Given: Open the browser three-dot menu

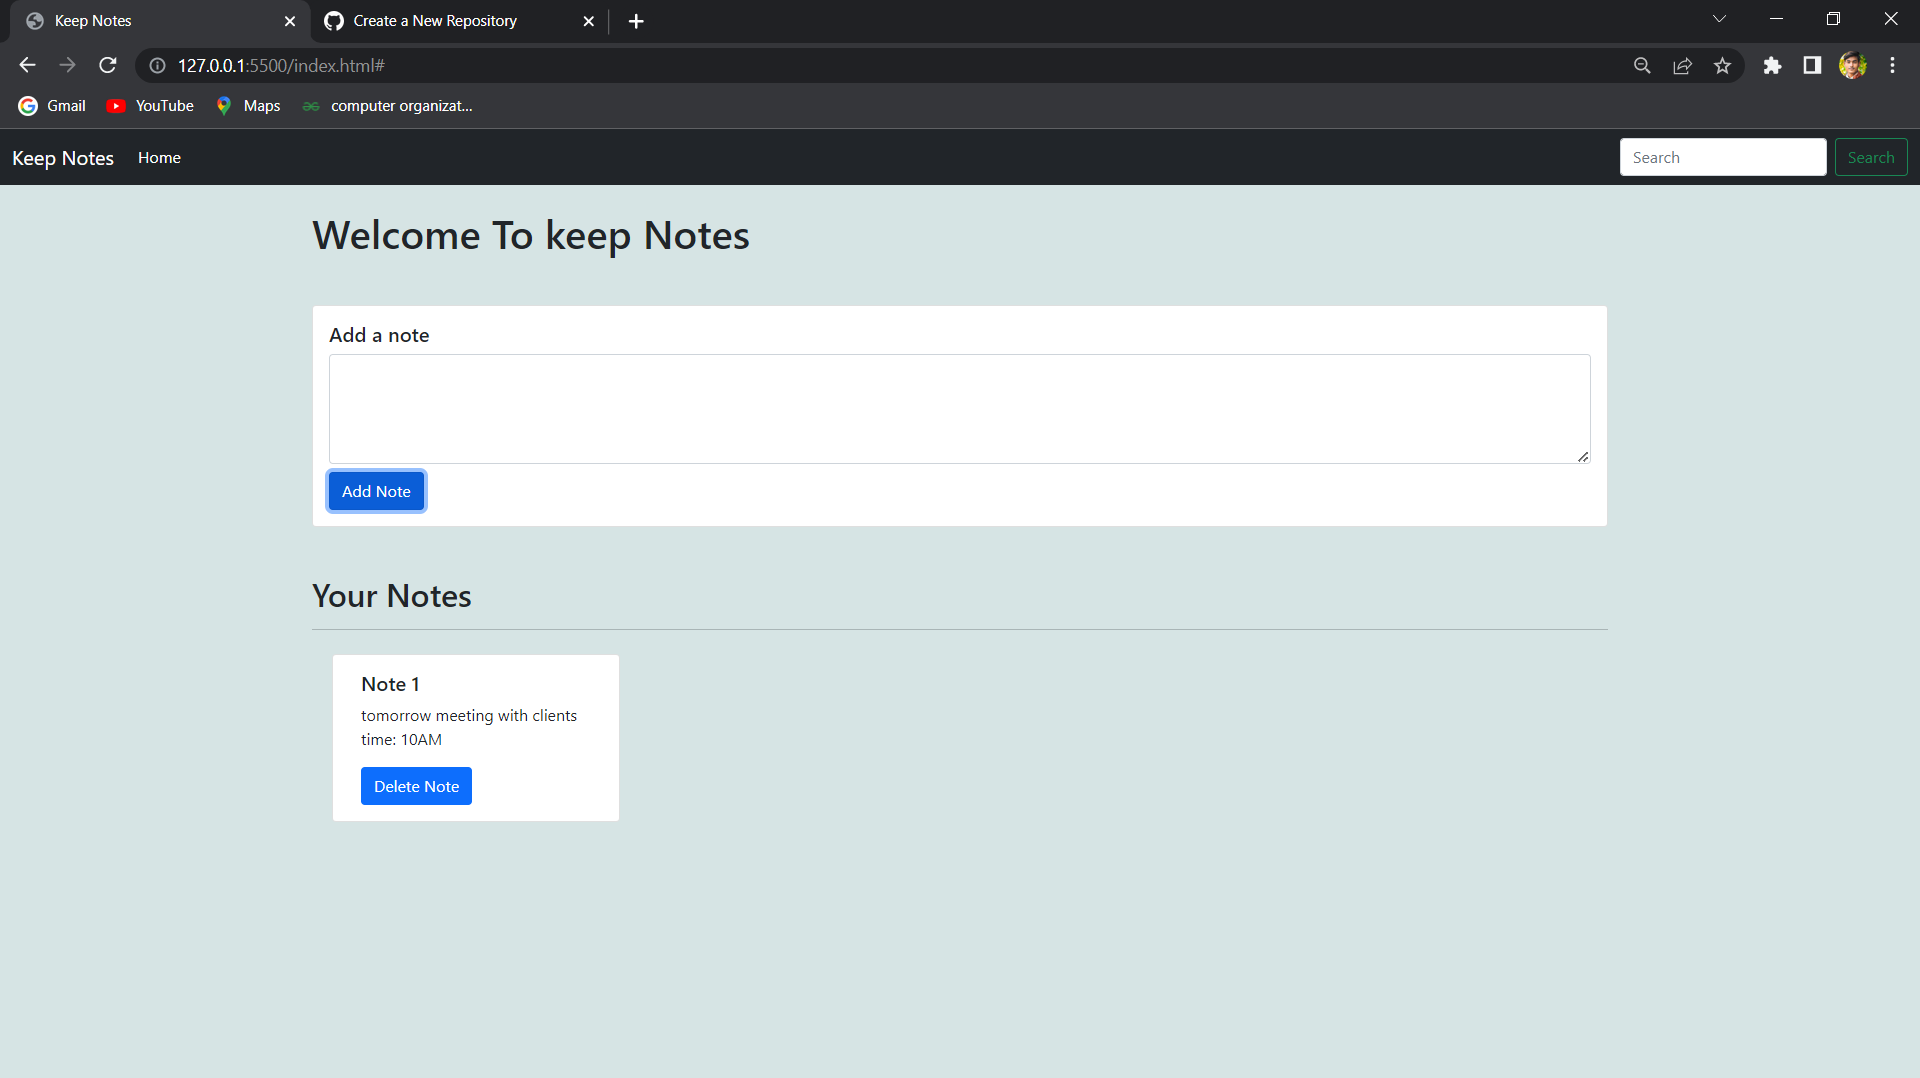Looking at the screenshot, I should click(1892, 65).
